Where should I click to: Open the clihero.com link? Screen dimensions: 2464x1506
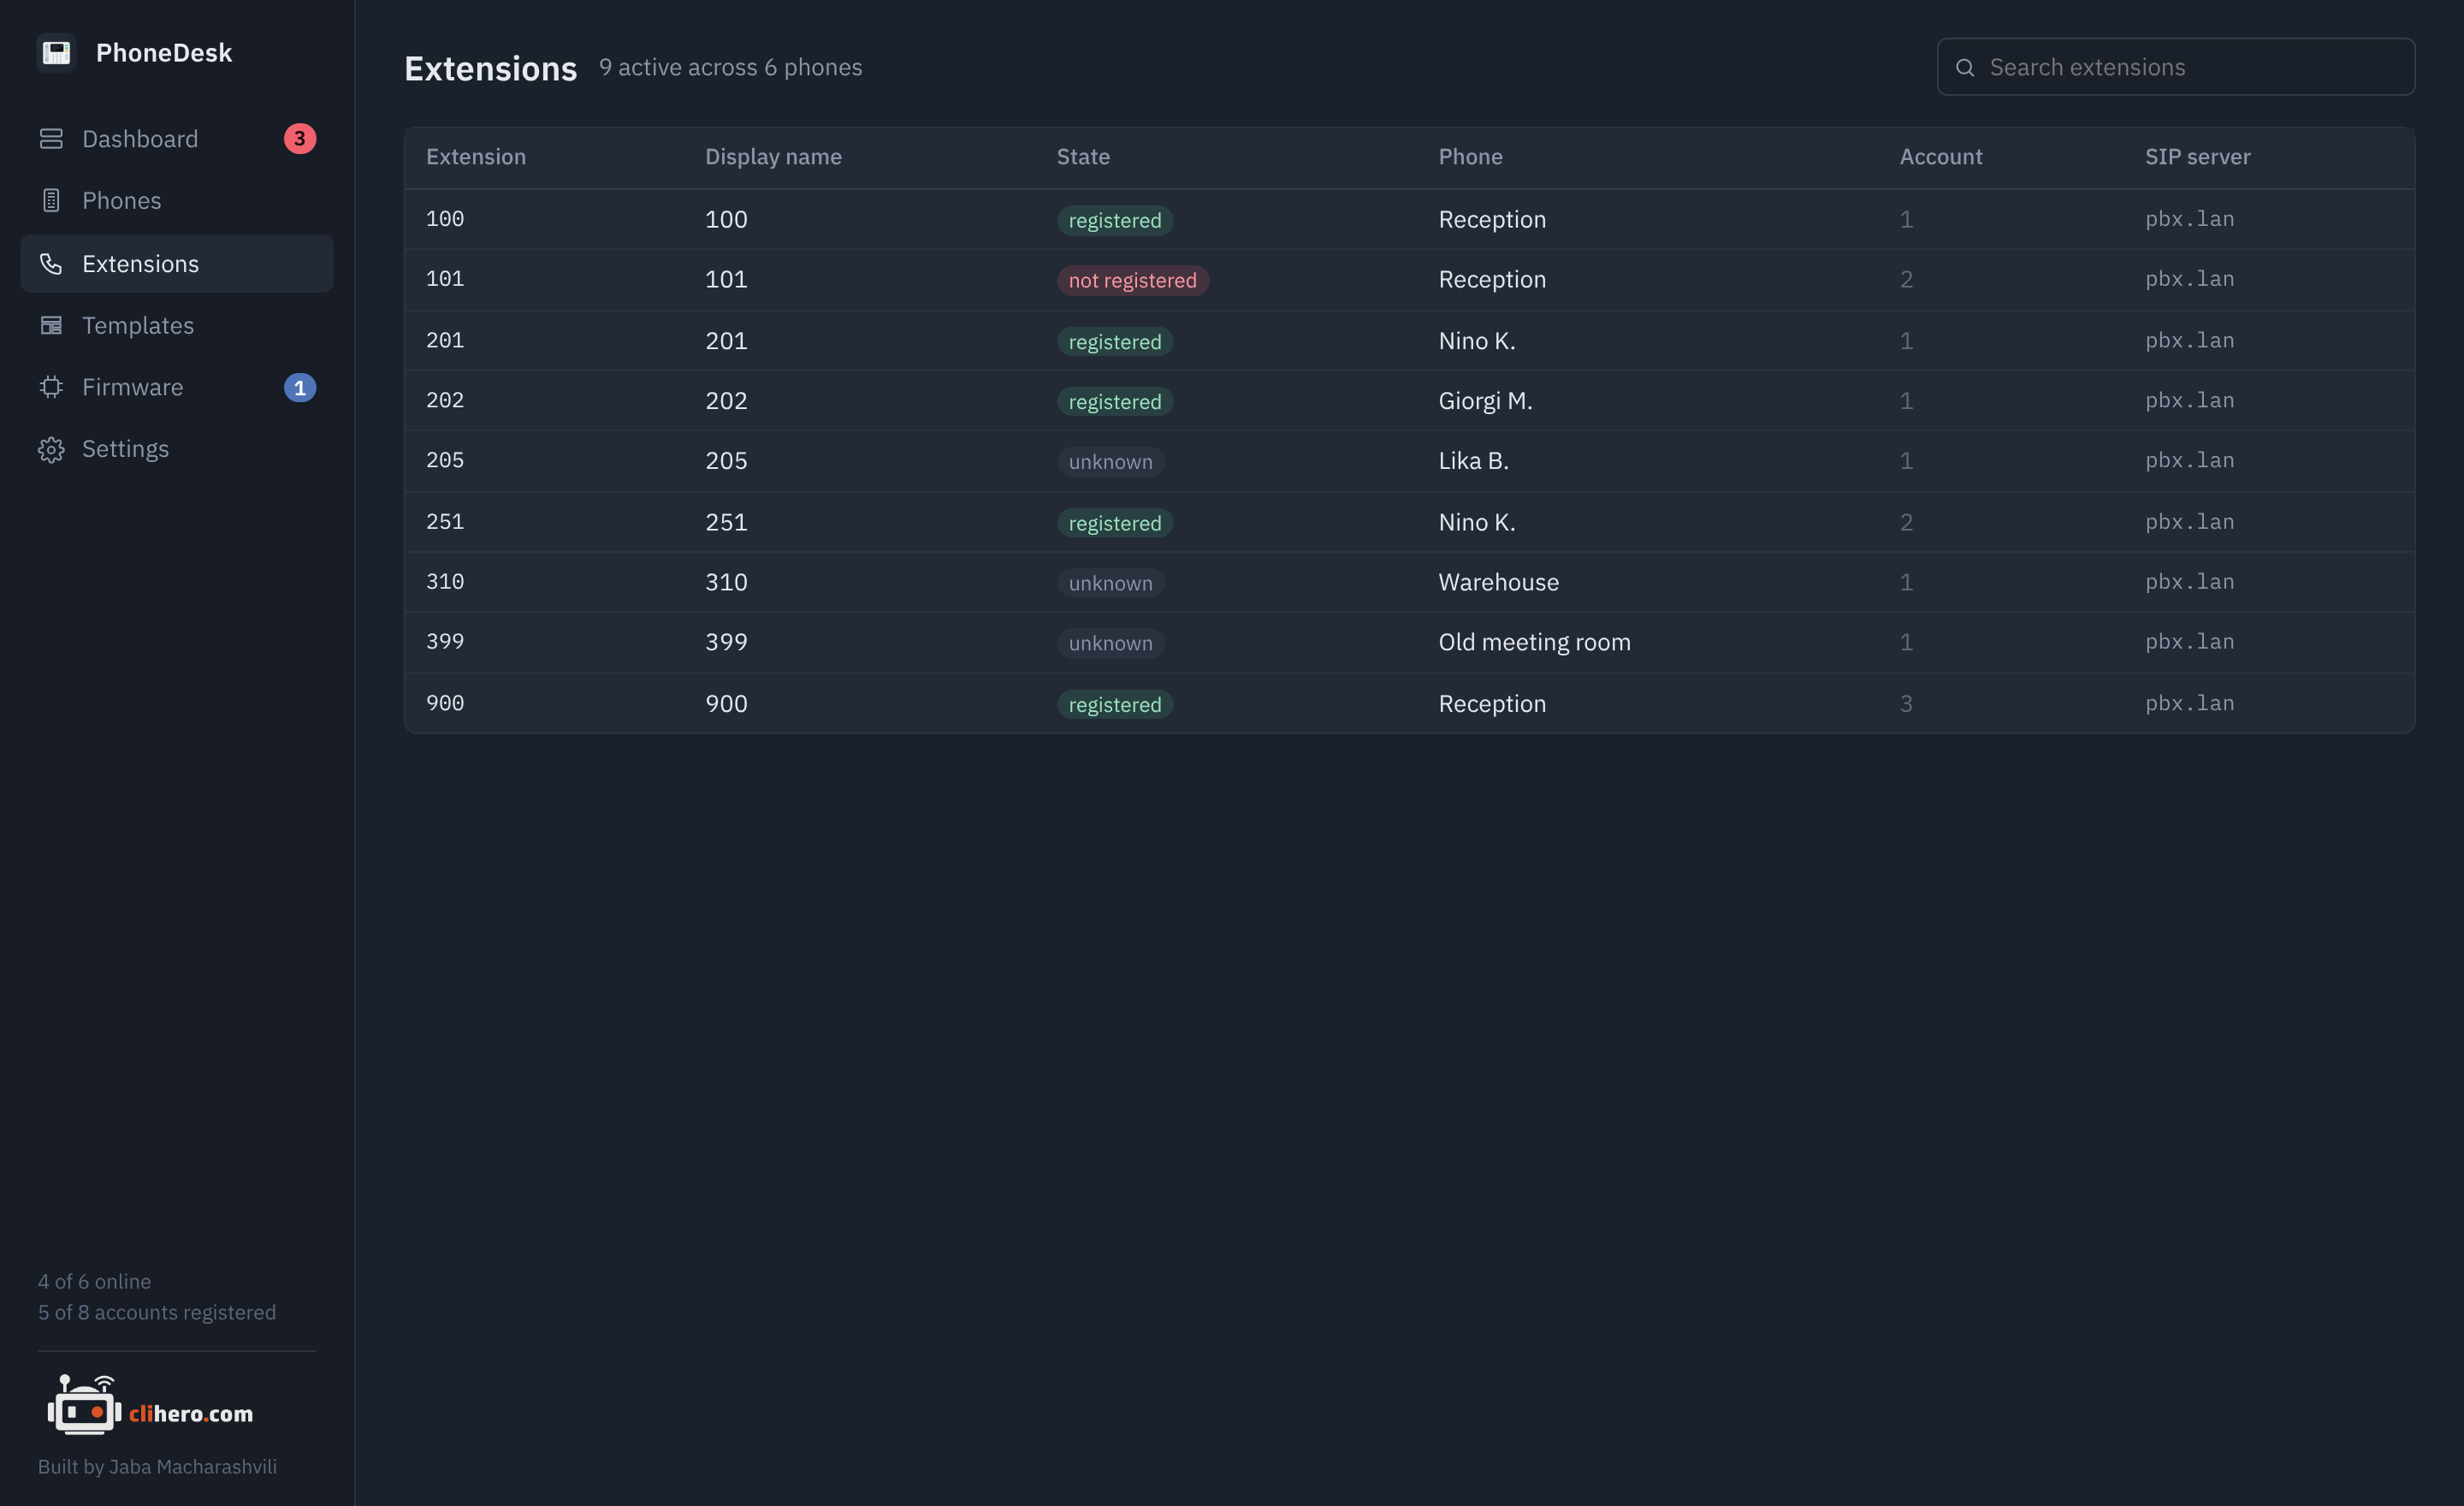(x=191, y=1413)
